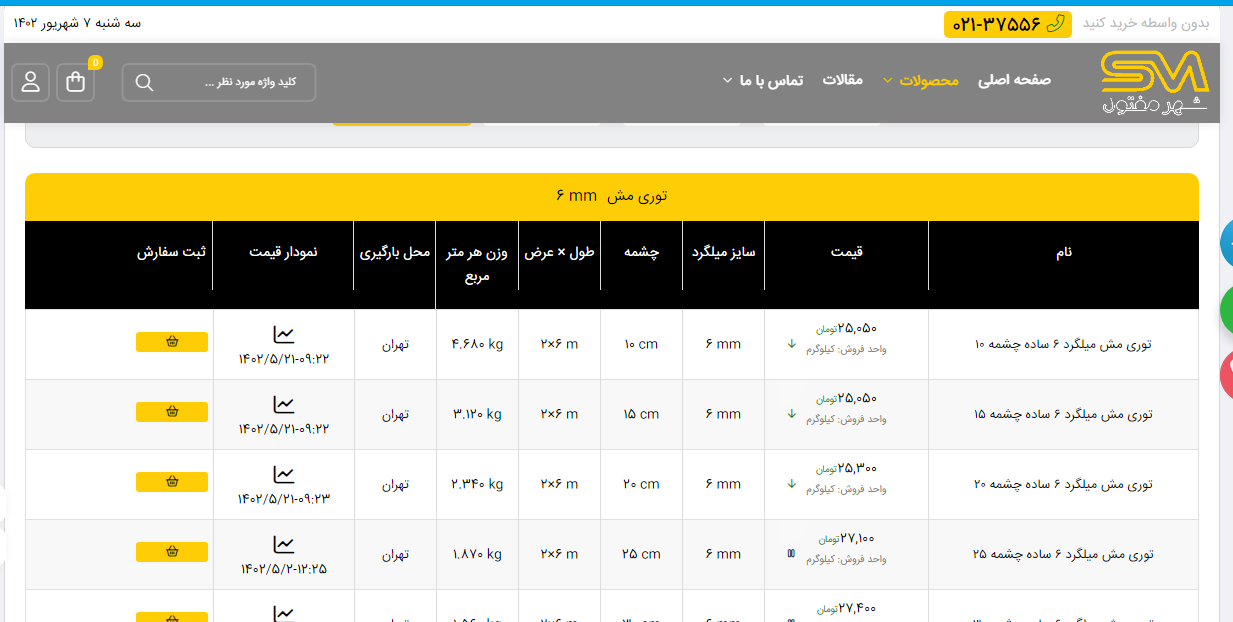Open توری مش میلگرد 6 ساده چشمه 20 link

pos(1062,484)
